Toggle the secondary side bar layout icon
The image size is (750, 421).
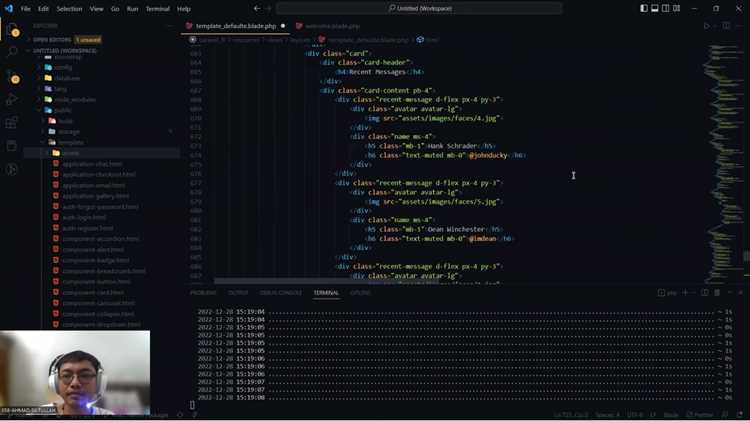pyautogui.click(x=665, y=9)
